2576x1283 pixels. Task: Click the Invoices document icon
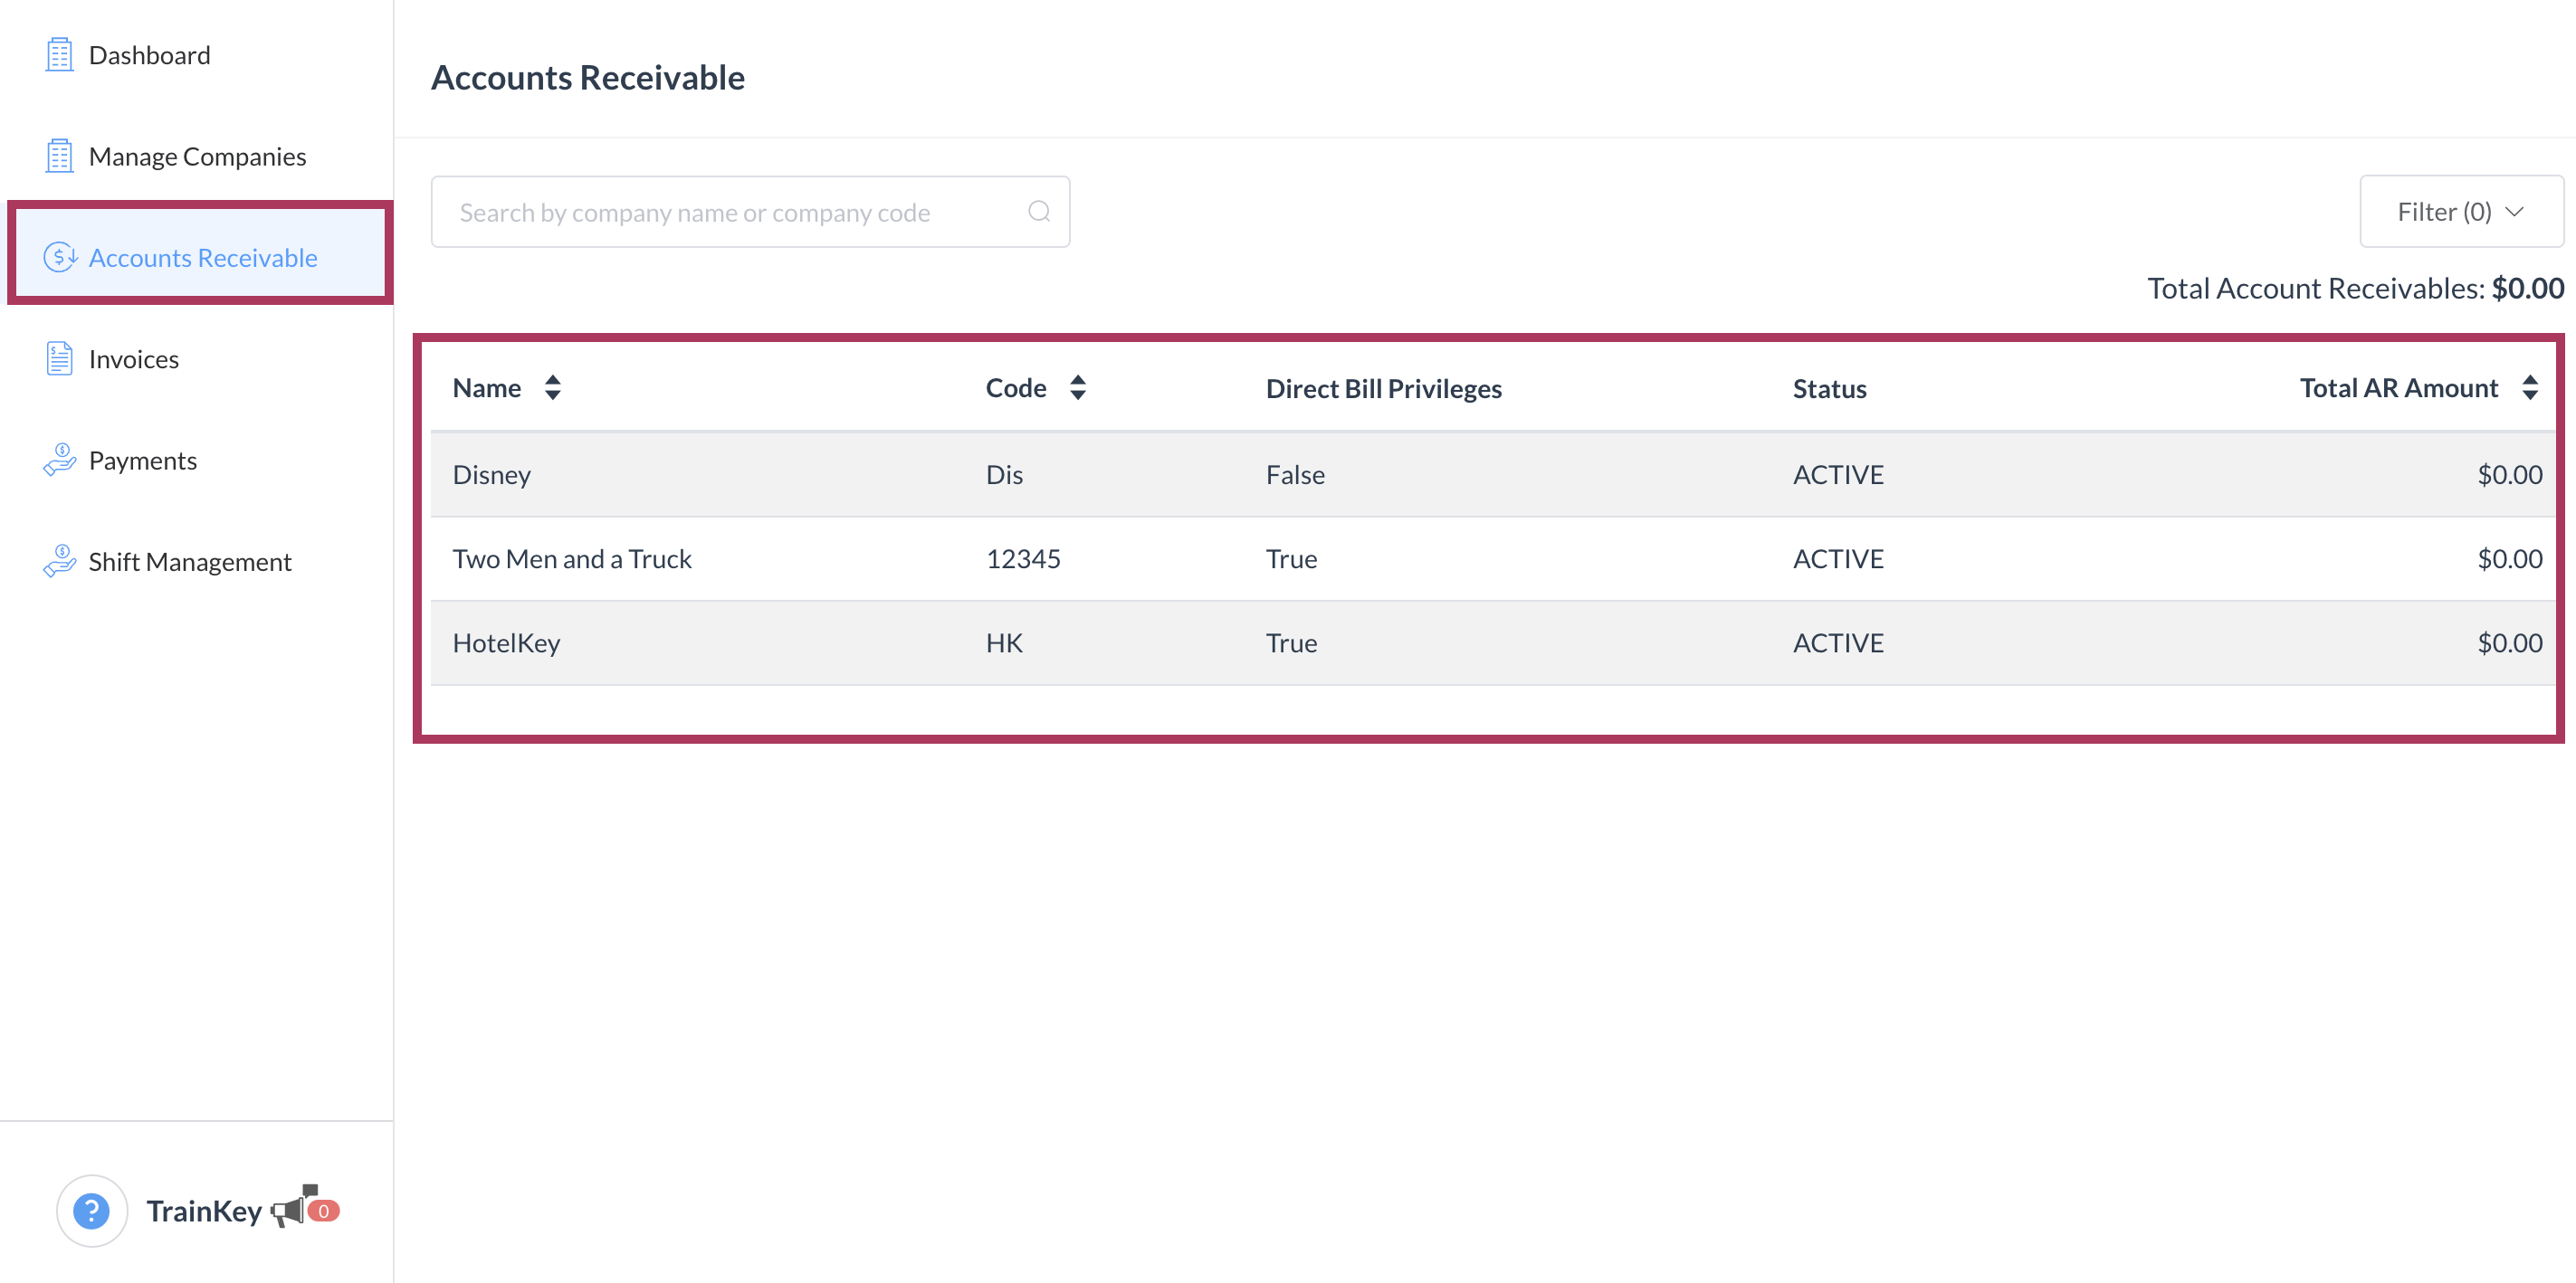tap(59, 358)
